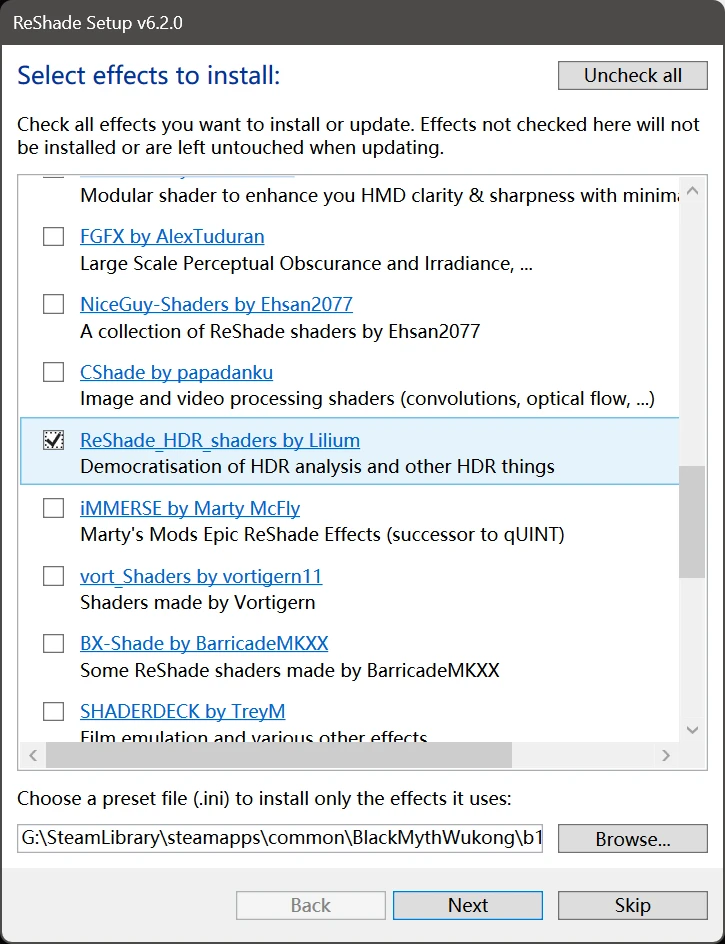Uncheck ReShade_HDR_shaders by Lilium checkbox

click(x=53, y=441)
